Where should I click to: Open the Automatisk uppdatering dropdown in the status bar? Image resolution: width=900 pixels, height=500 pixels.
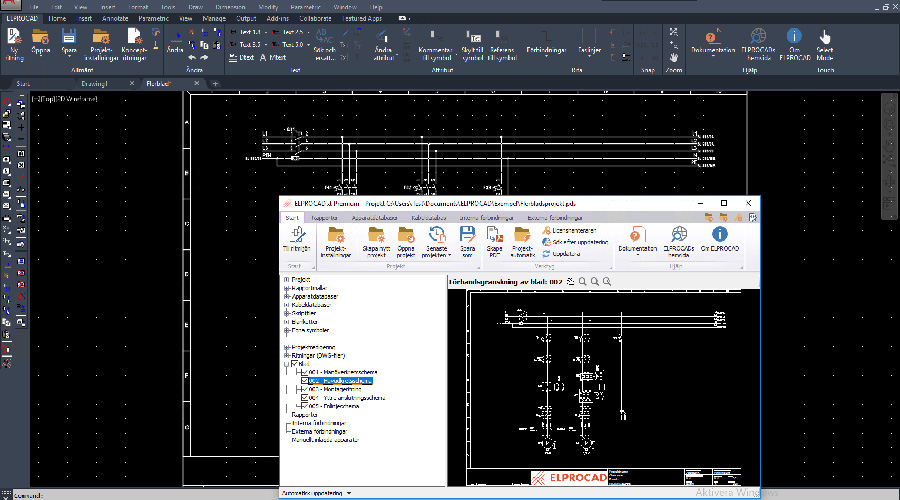click(x=348, y=493)
